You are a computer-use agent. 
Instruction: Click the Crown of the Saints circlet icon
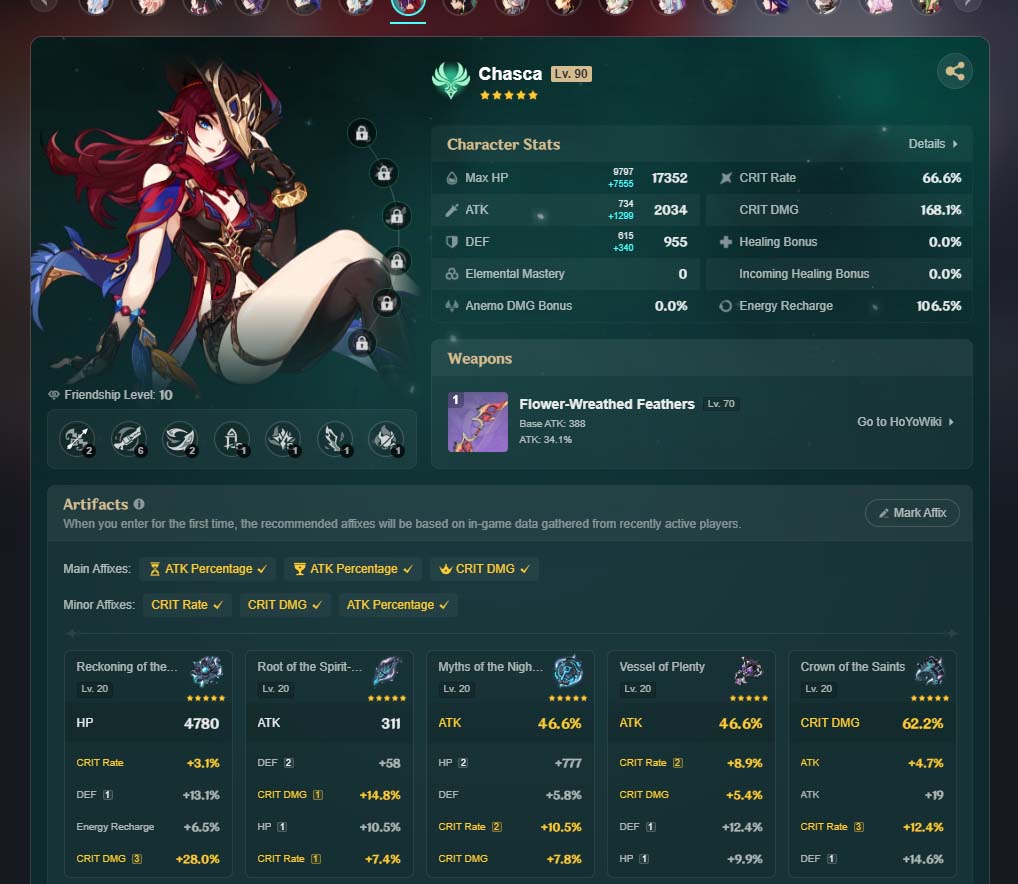point(931,671)
